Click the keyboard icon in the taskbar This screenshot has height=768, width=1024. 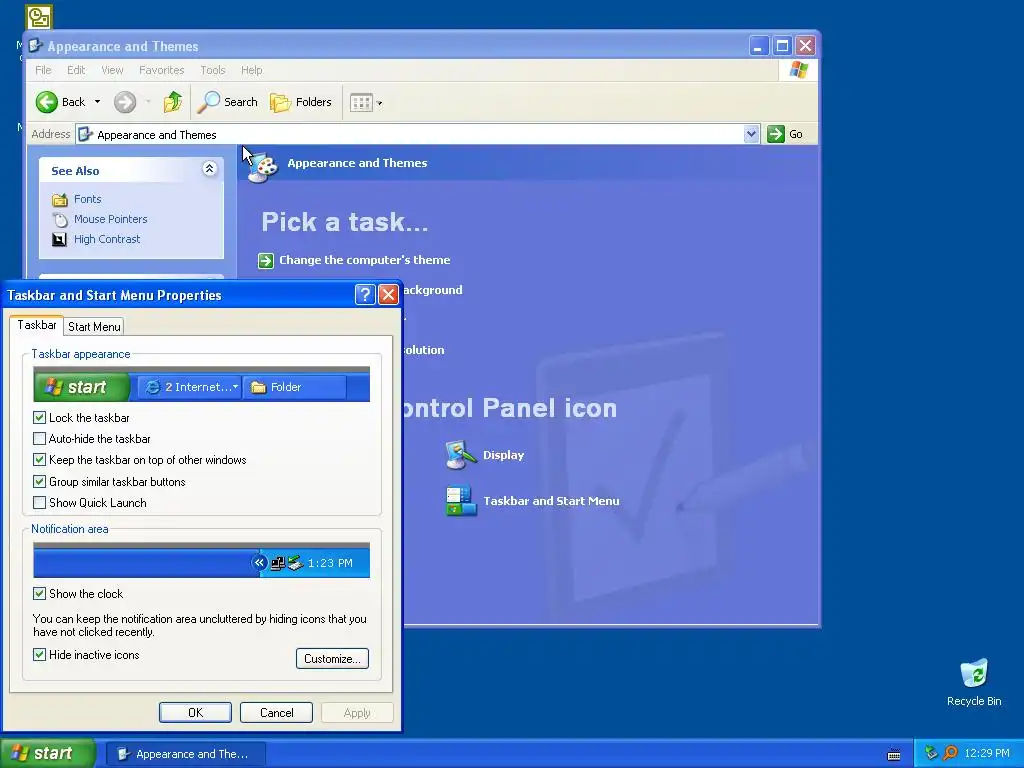[894, 755]
